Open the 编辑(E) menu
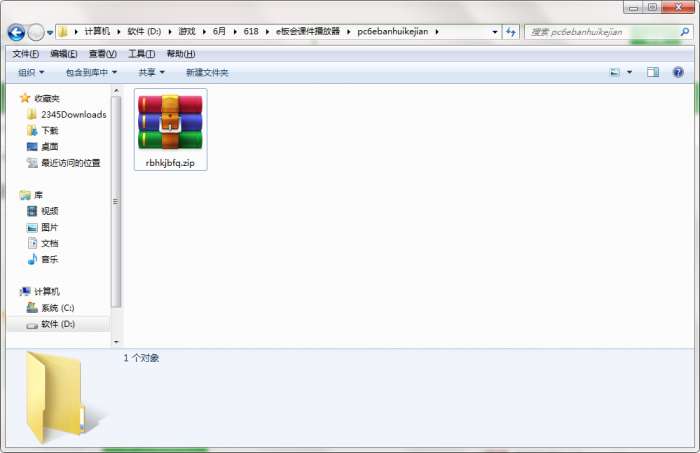 [x=64, y=54]
